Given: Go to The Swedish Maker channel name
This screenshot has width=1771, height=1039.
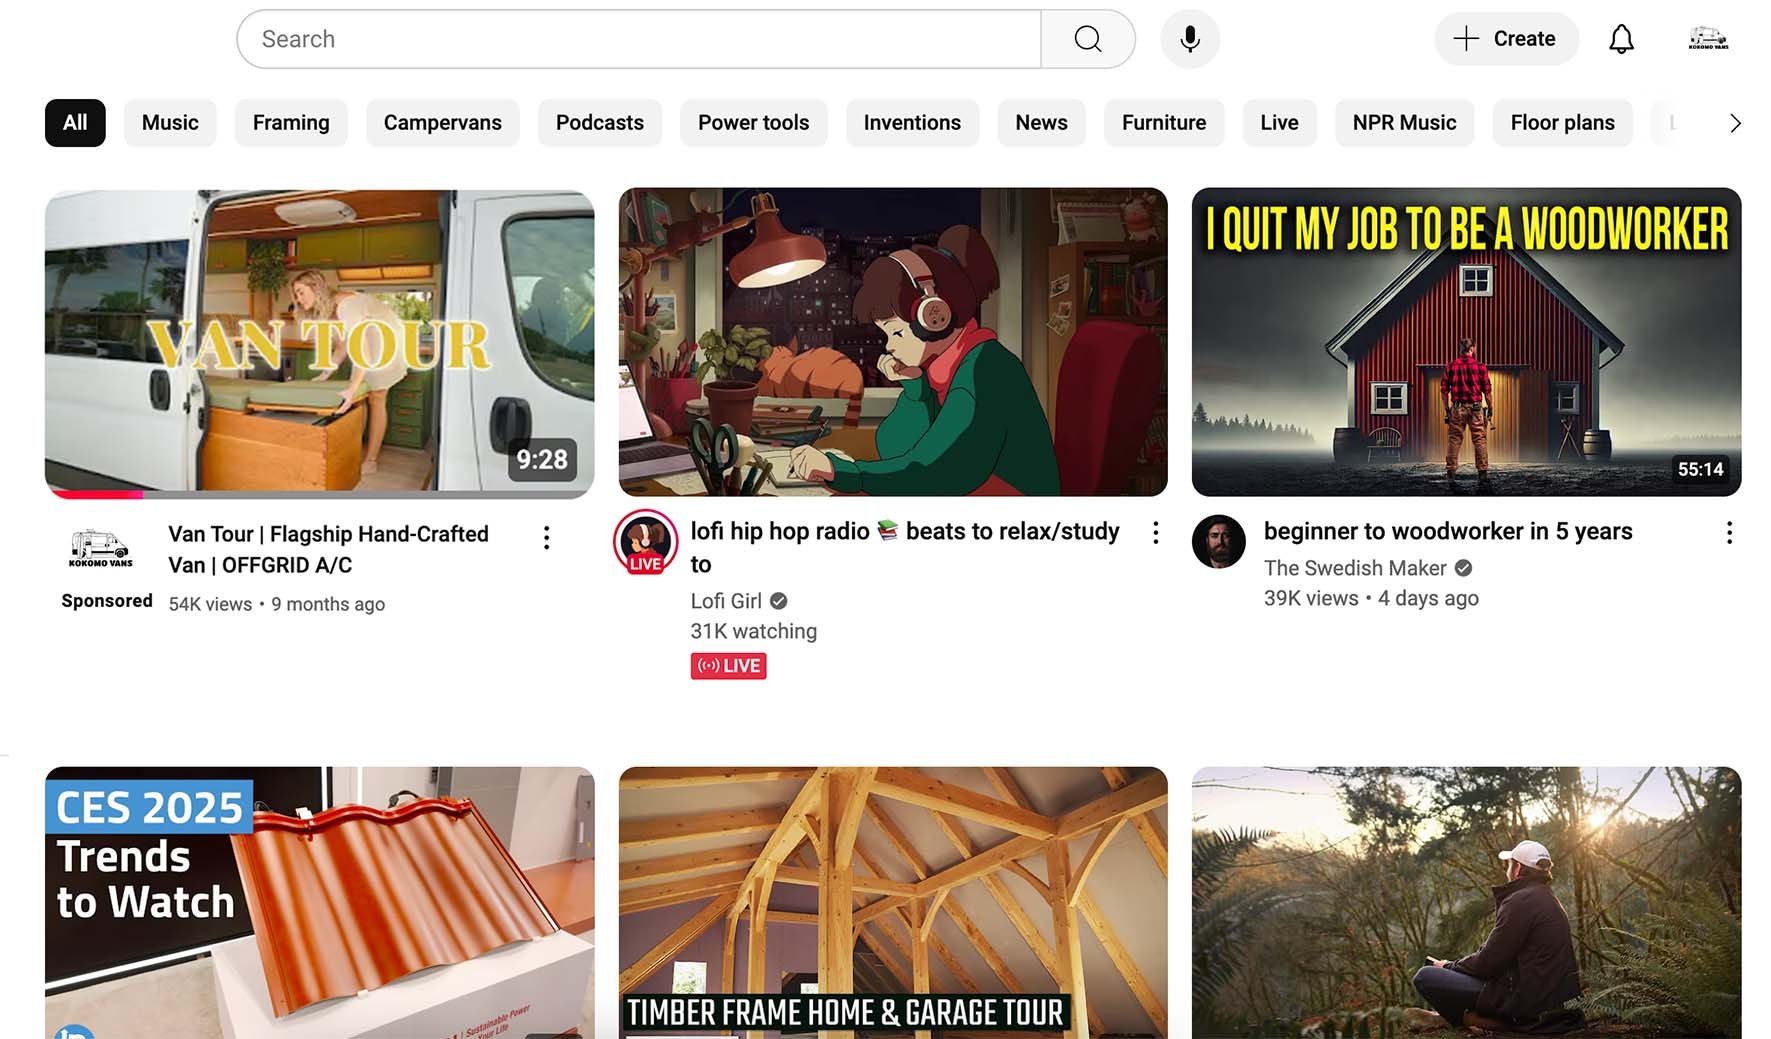Looking at the screenshot, I should click(1355, 568).
